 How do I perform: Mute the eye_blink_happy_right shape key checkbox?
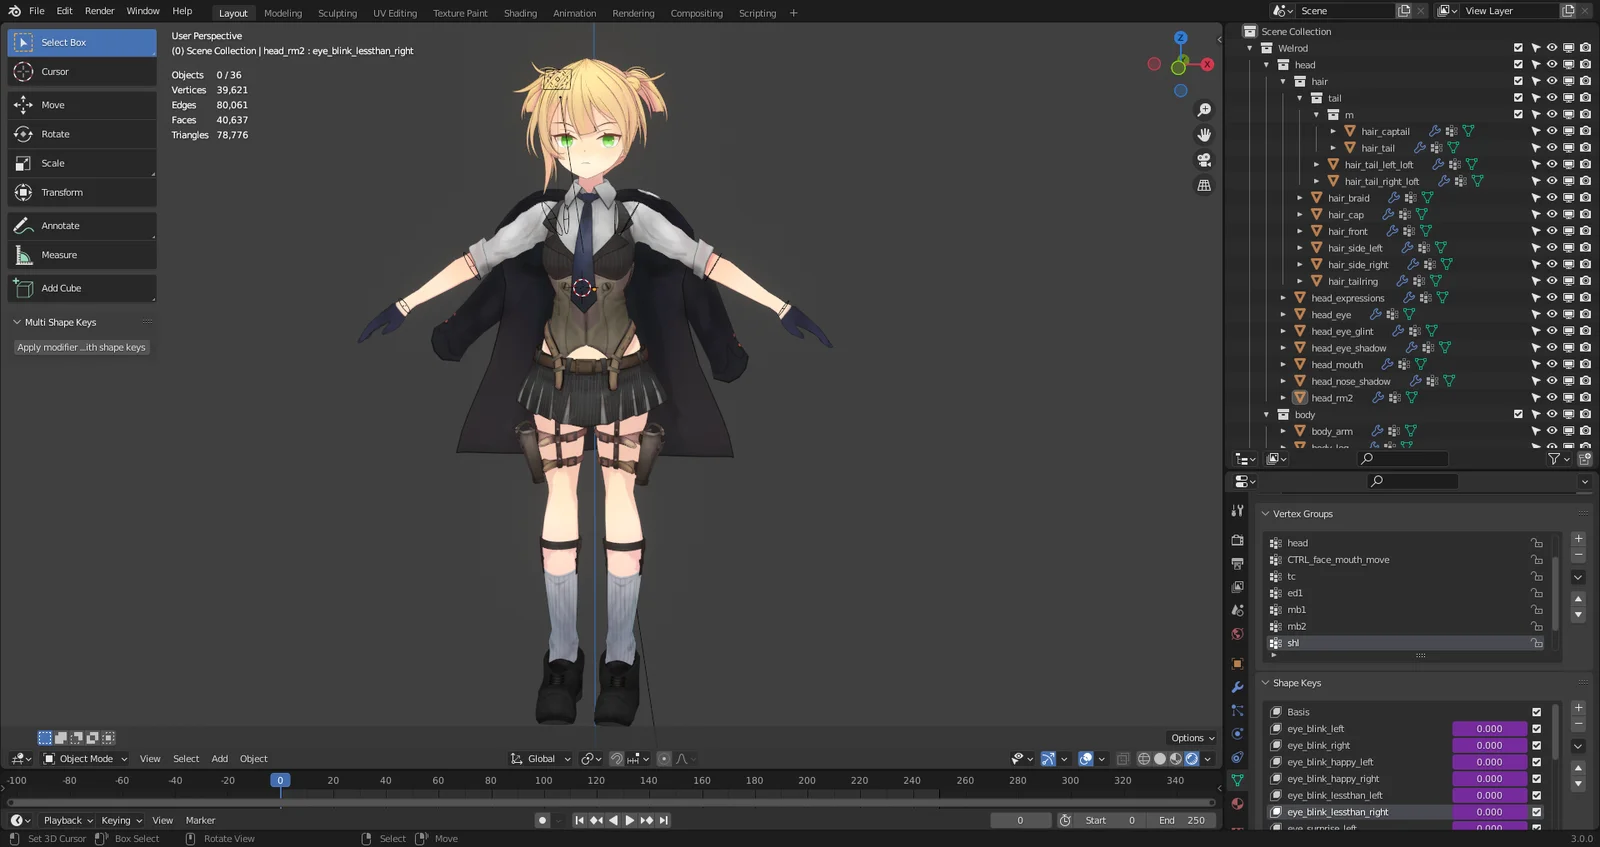pyautogui.click(x=1537, y=779)
